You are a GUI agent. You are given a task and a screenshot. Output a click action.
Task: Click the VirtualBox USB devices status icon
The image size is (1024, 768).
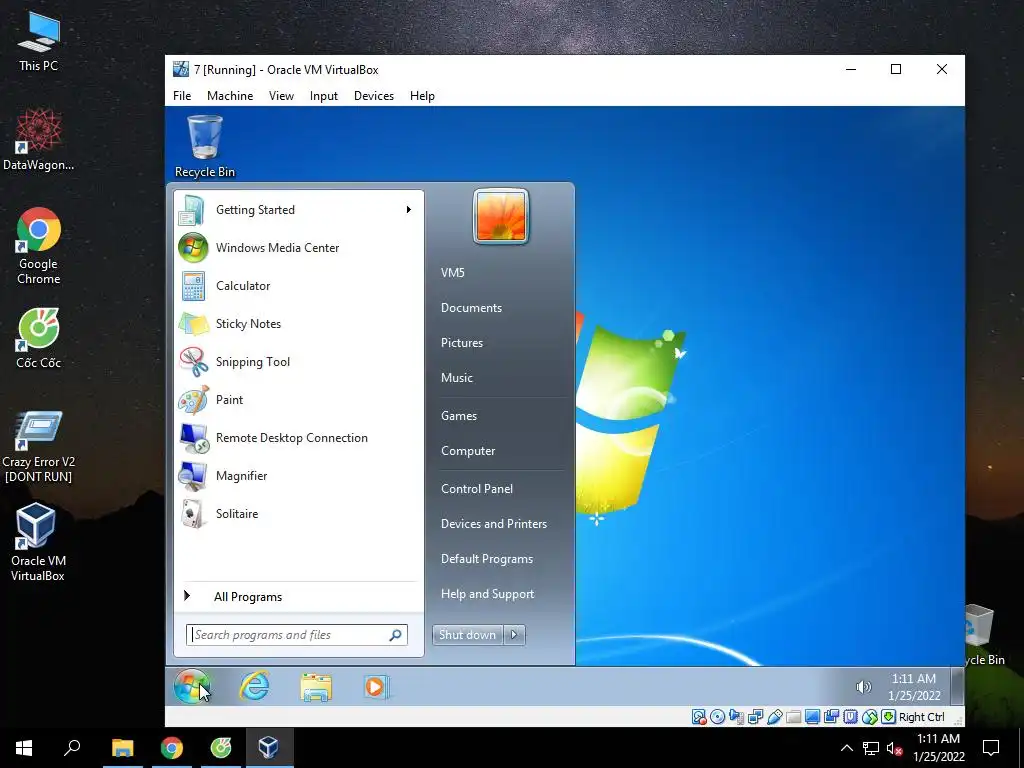pyautogui.click(x=775, y=717)
